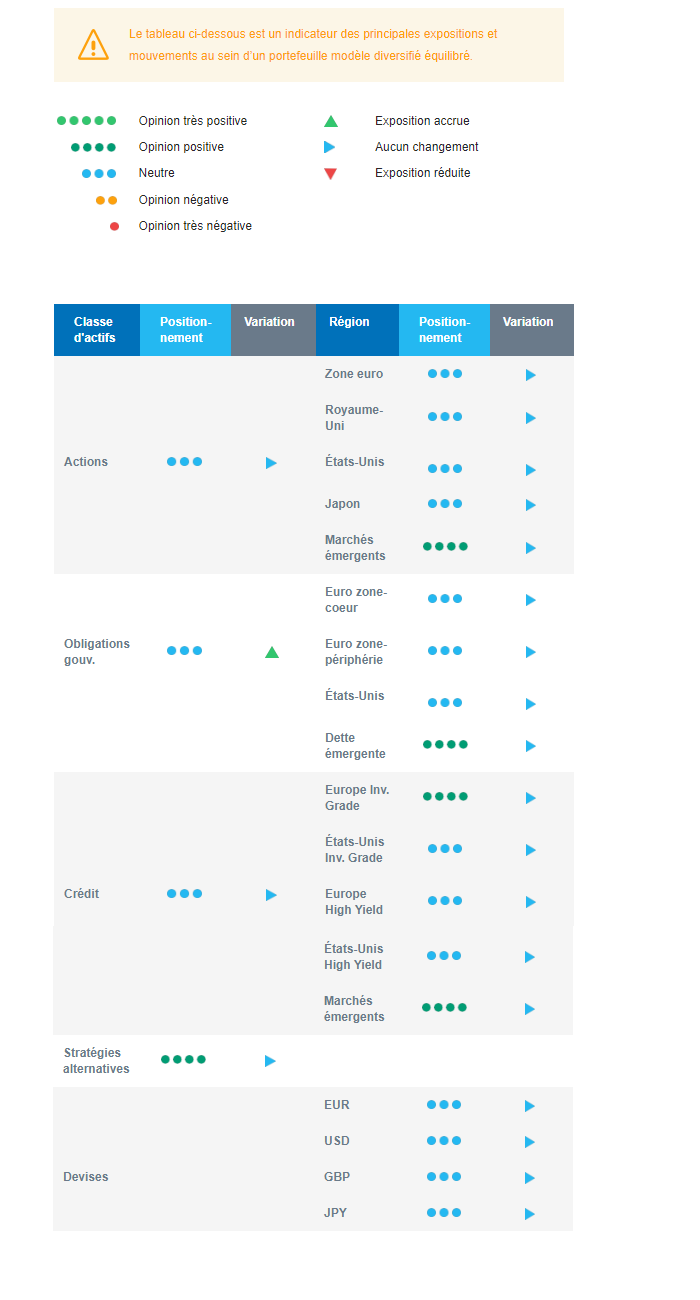The image size is (700, 1300).
Task: Click the green dots for Stratégies alternatives
Action: [183, 1059]
